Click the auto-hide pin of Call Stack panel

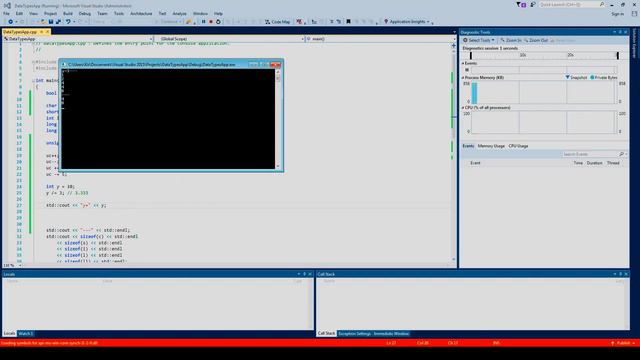coord(620,274)
